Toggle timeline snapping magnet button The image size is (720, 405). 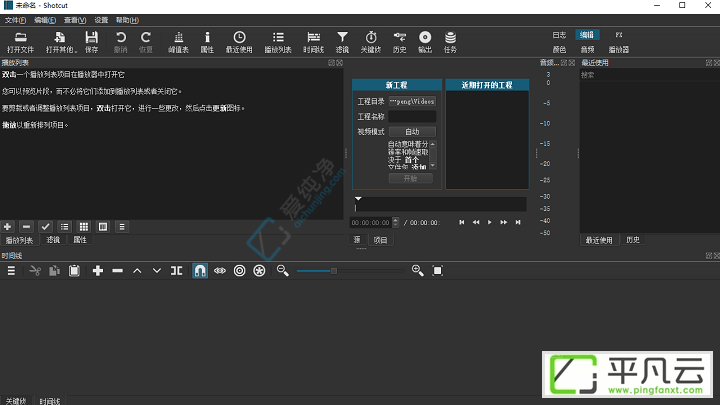coord(200,271)
